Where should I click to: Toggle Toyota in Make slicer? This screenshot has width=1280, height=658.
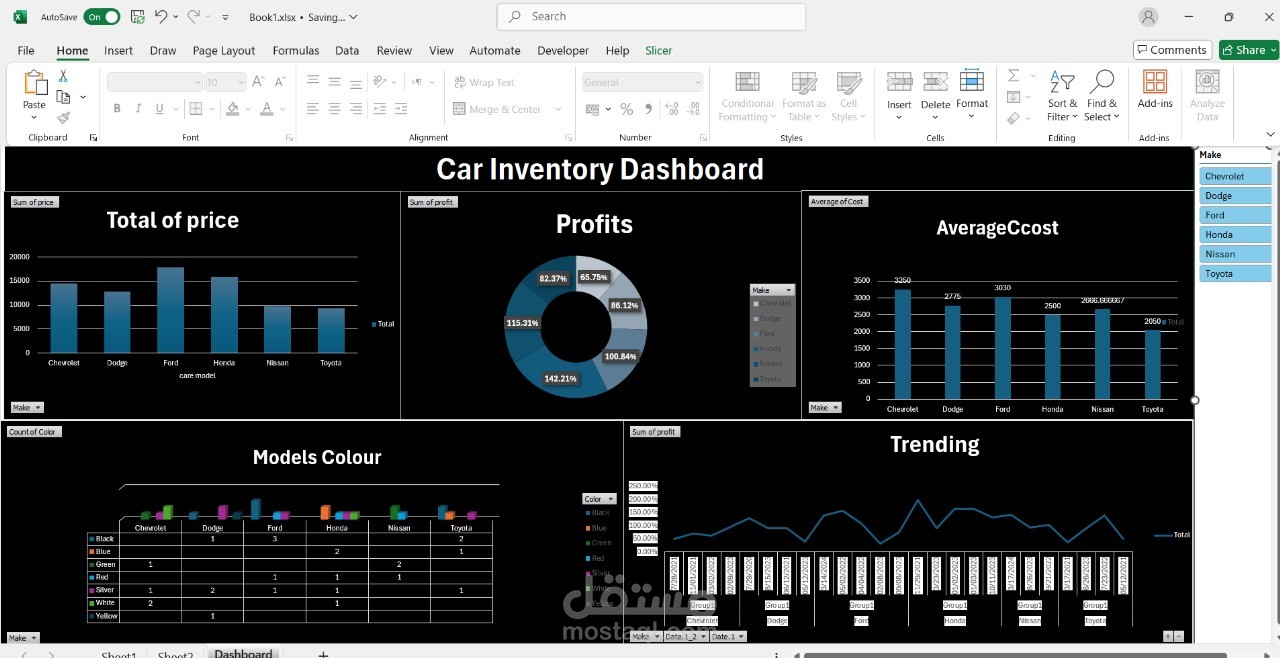click(1235, 274)
